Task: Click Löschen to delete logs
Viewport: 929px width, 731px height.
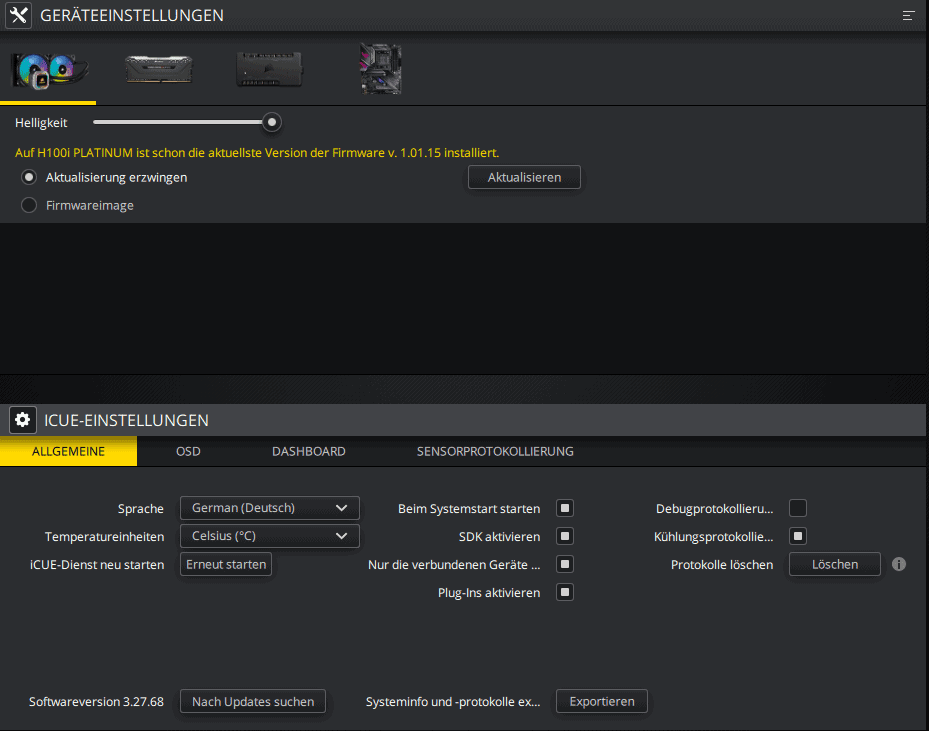Action: [835, 564]
